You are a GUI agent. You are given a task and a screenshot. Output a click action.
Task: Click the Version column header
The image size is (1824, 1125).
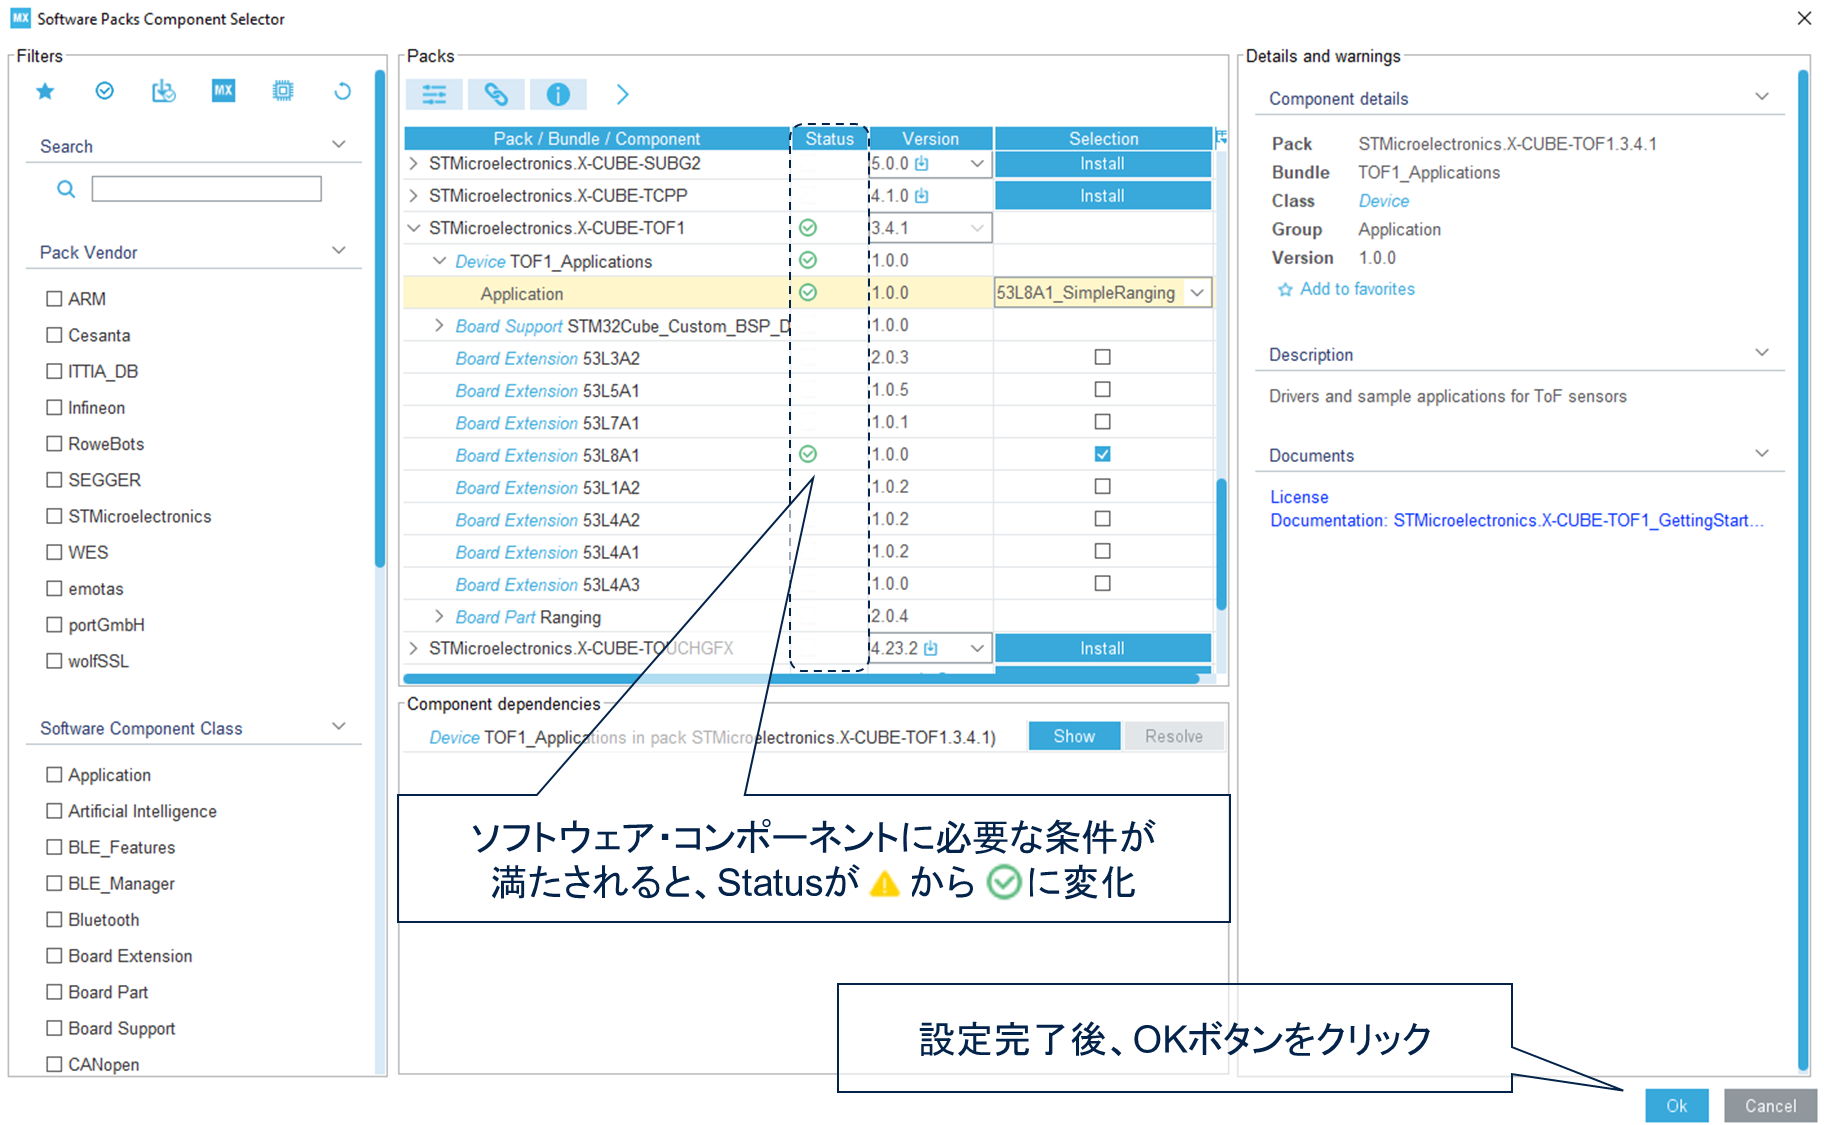931,138
